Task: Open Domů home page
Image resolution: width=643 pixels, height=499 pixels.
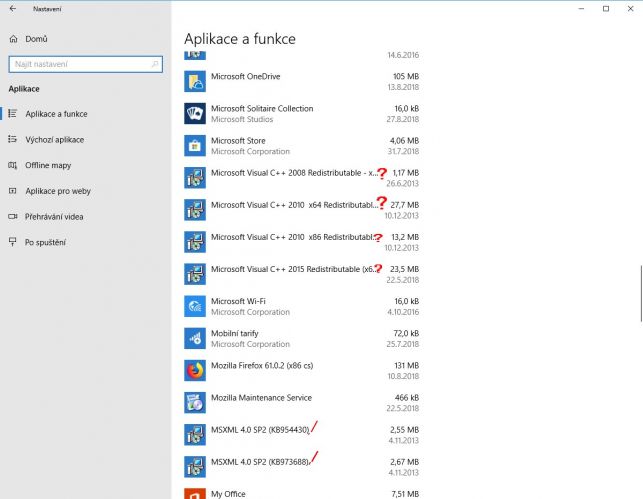Action: coord(36,39)
